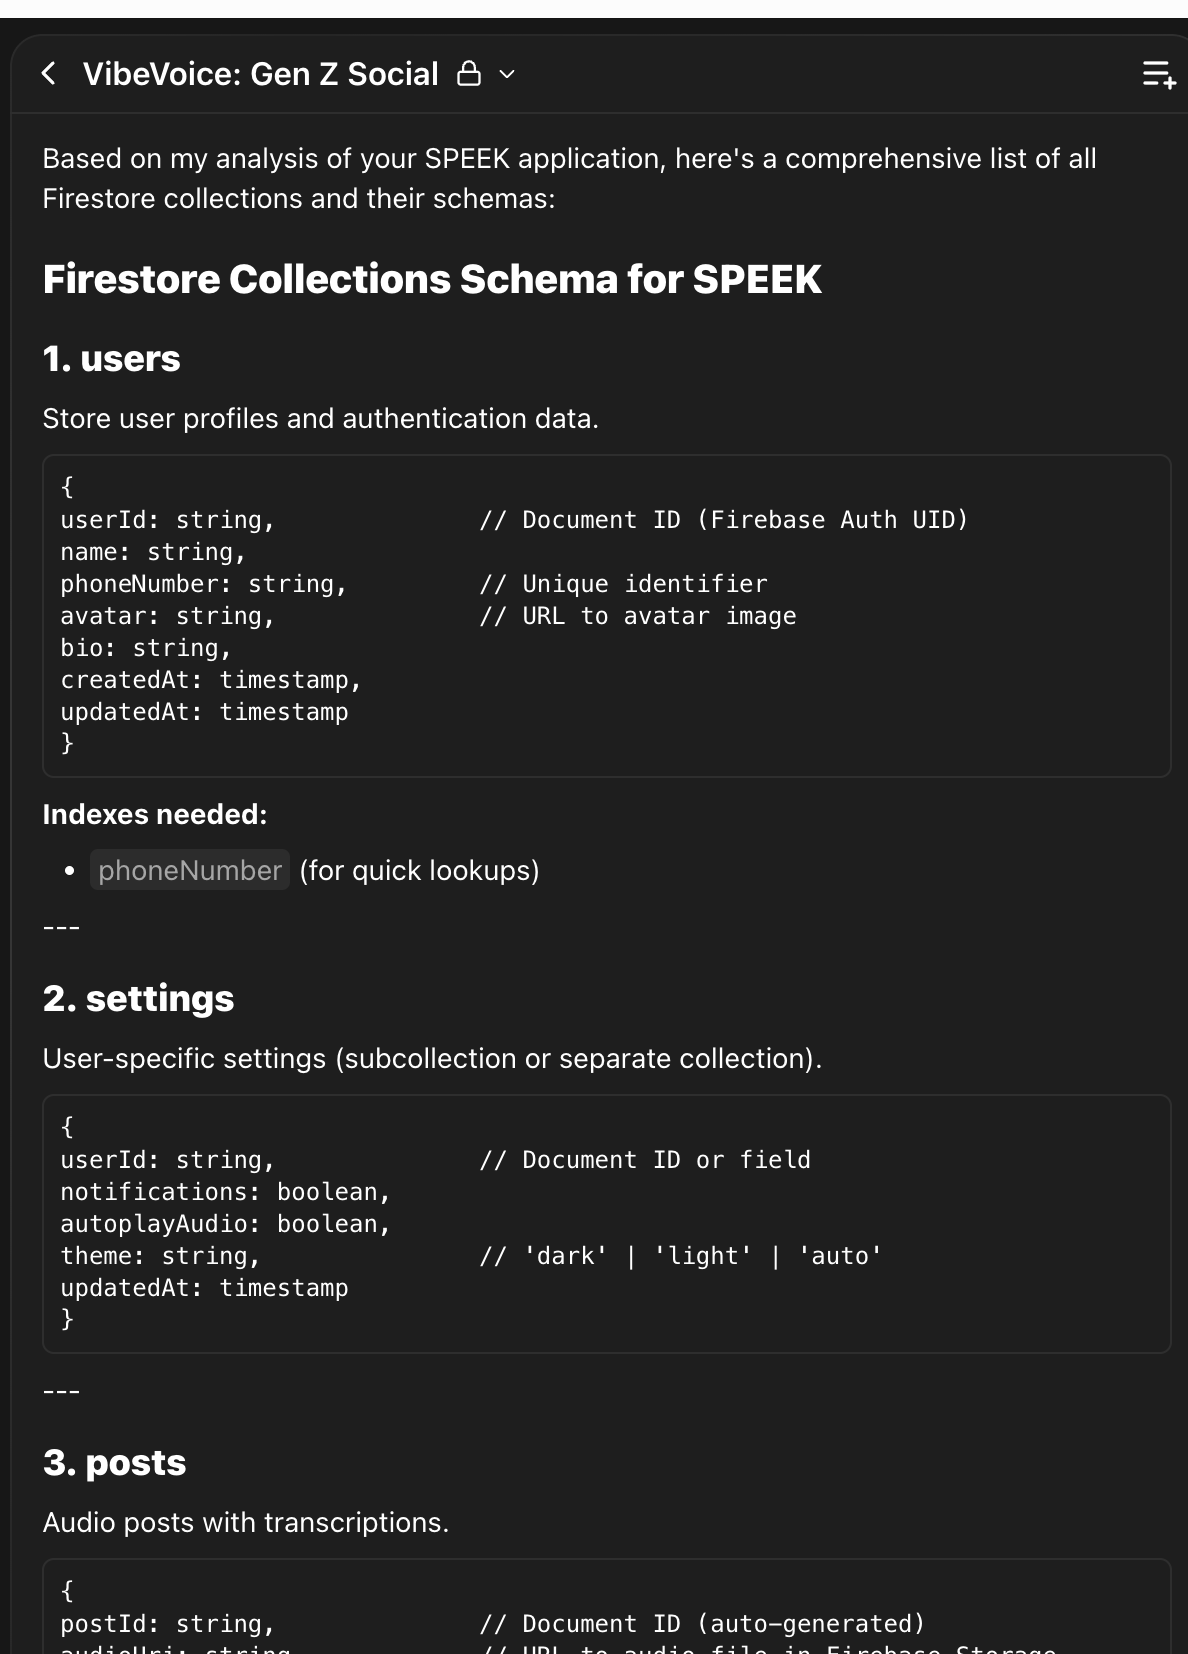Click the Indexes needed label
The height and width of the screenshot is (1654, 1188).
154,814
